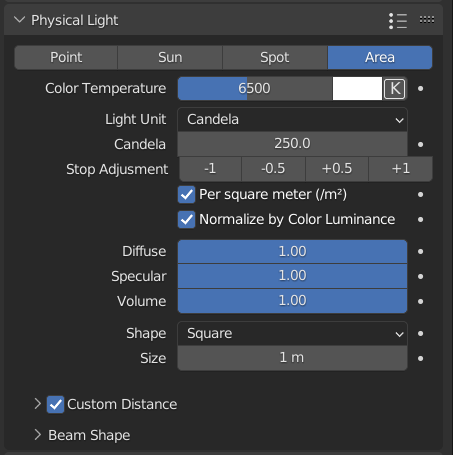Click the Color Temperature 6500 slider
The width and height of the screenshot is (453, 455).
255,89
